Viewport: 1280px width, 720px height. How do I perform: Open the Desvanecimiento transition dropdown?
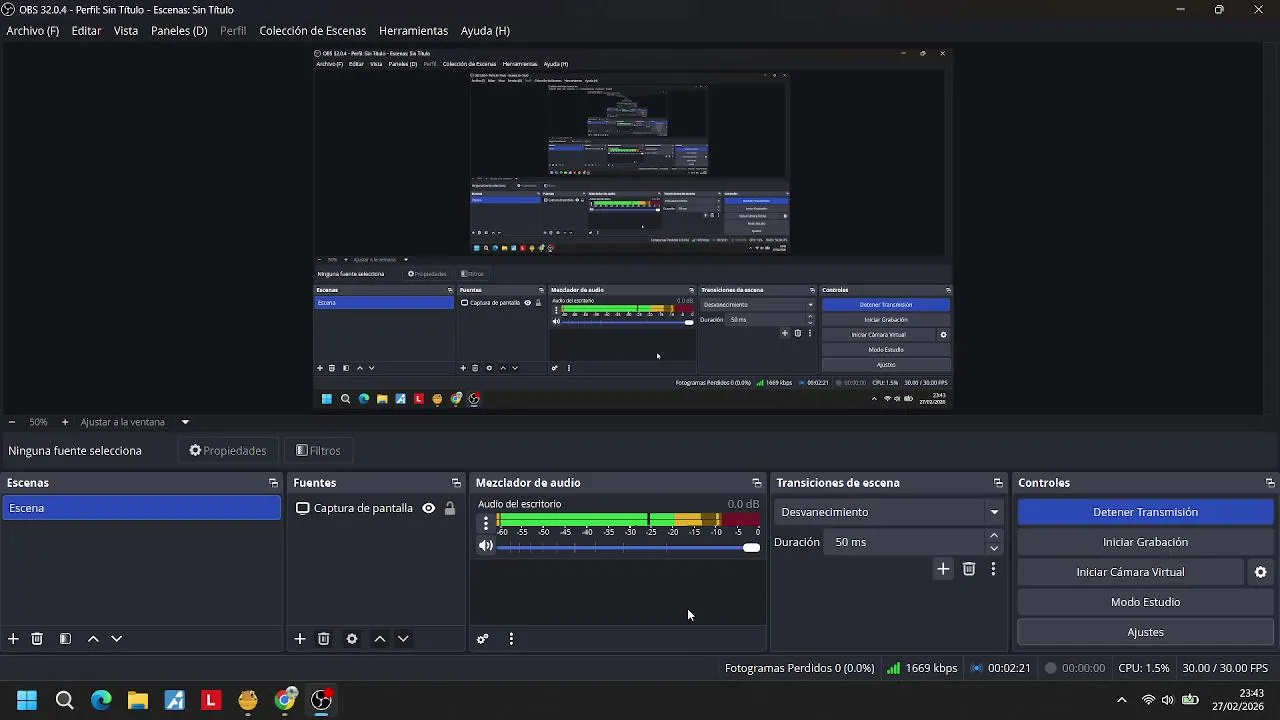[x=889, y=512]
